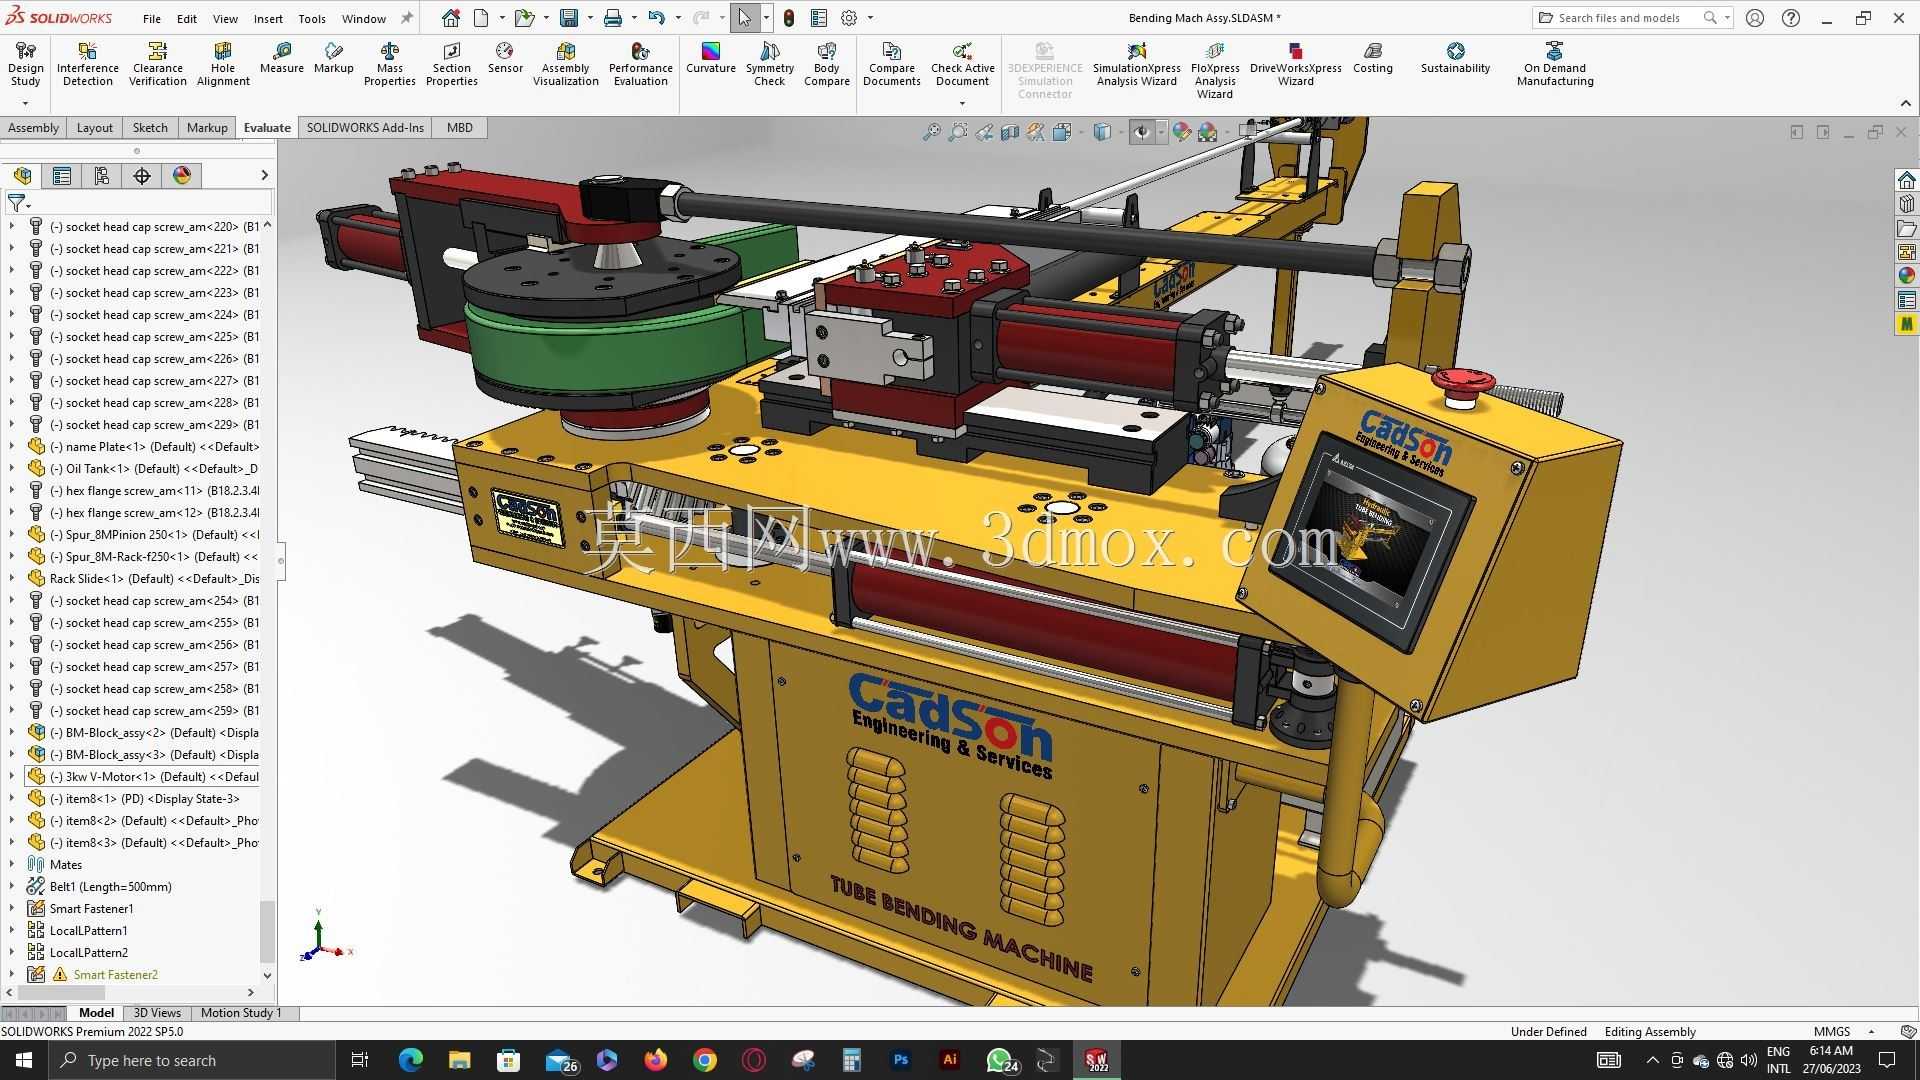Launch SimulationXpress Analysis Wizard
Viewport: 1920px width, 1080px height.
click(x=1137, y=64)
